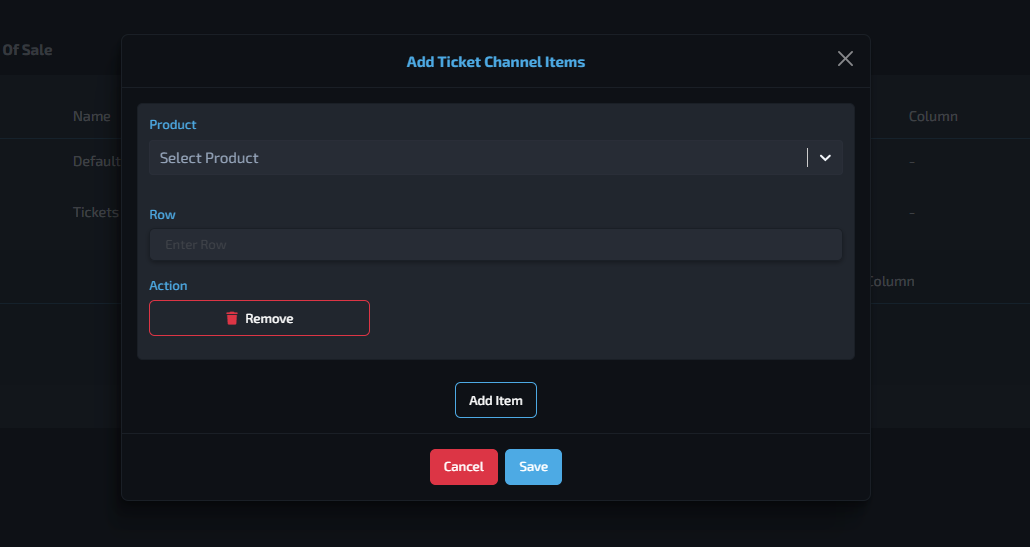Image resolution: width=1030 pixels, height=547 pixels.
Task: Select the top Column table header
Action: (933, 116)
